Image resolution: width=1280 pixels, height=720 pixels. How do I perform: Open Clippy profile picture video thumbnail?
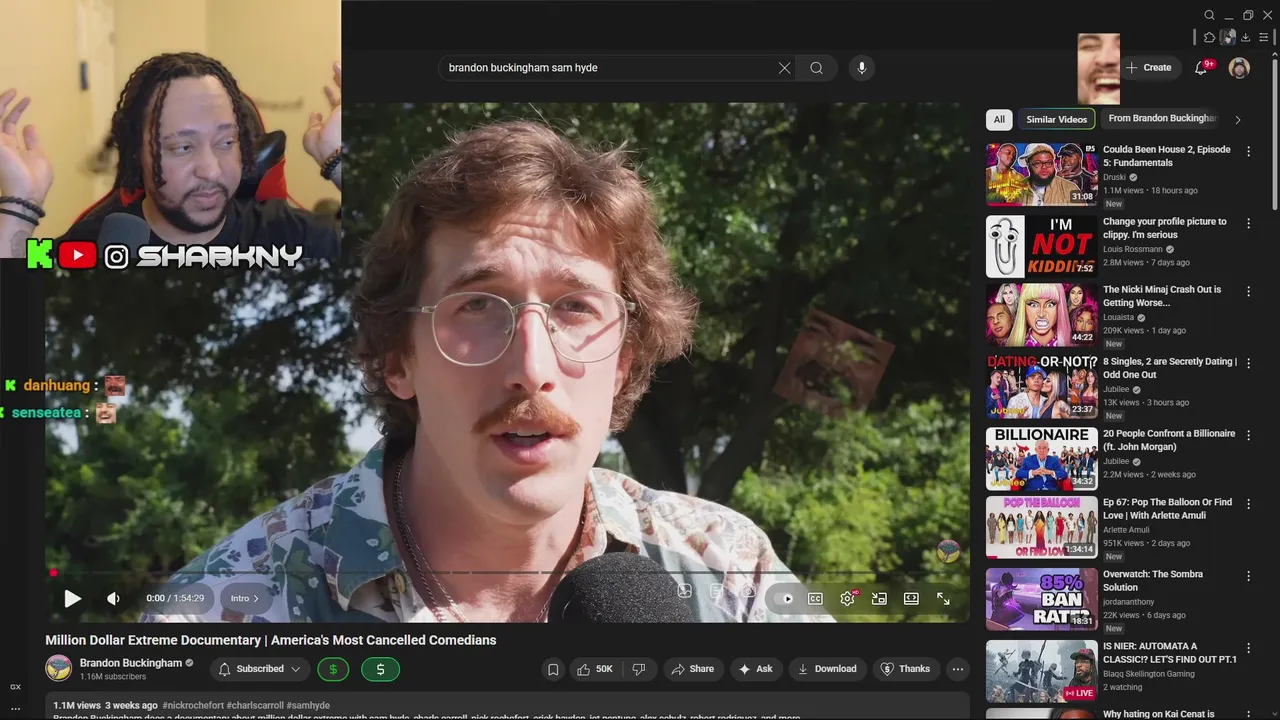click(1041, 246)
